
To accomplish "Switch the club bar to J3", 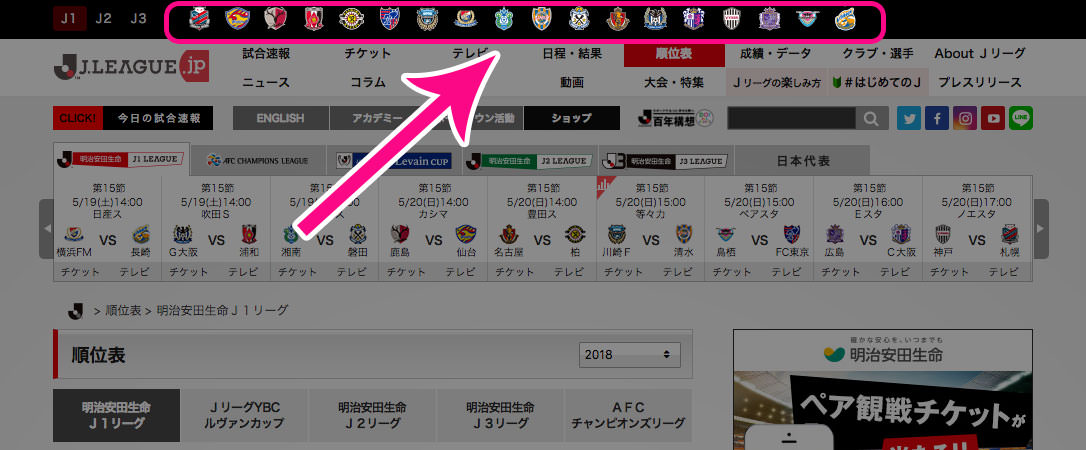I will click(139, 19).
